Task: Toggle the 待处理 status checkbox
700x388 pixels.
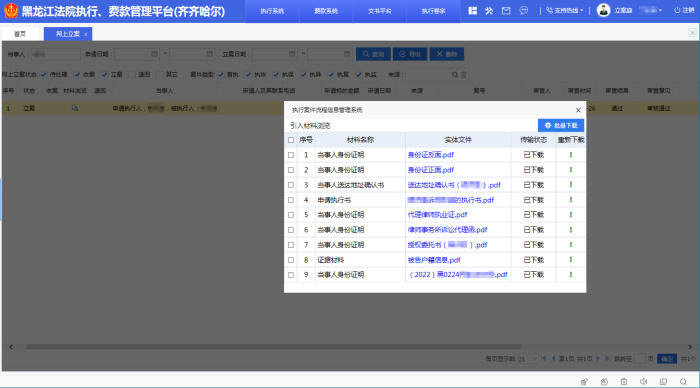Action: 44,75
